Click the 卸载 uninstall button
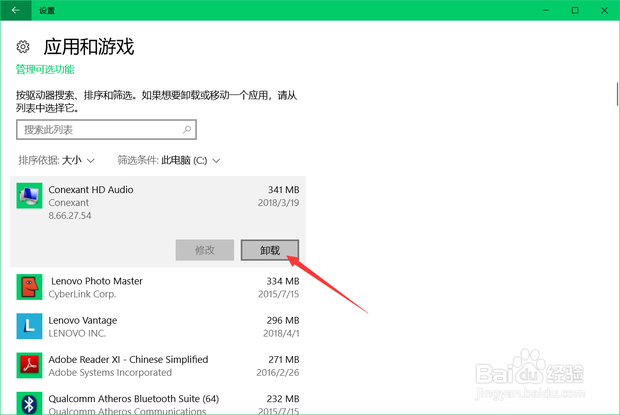 [x=270, y=250]
